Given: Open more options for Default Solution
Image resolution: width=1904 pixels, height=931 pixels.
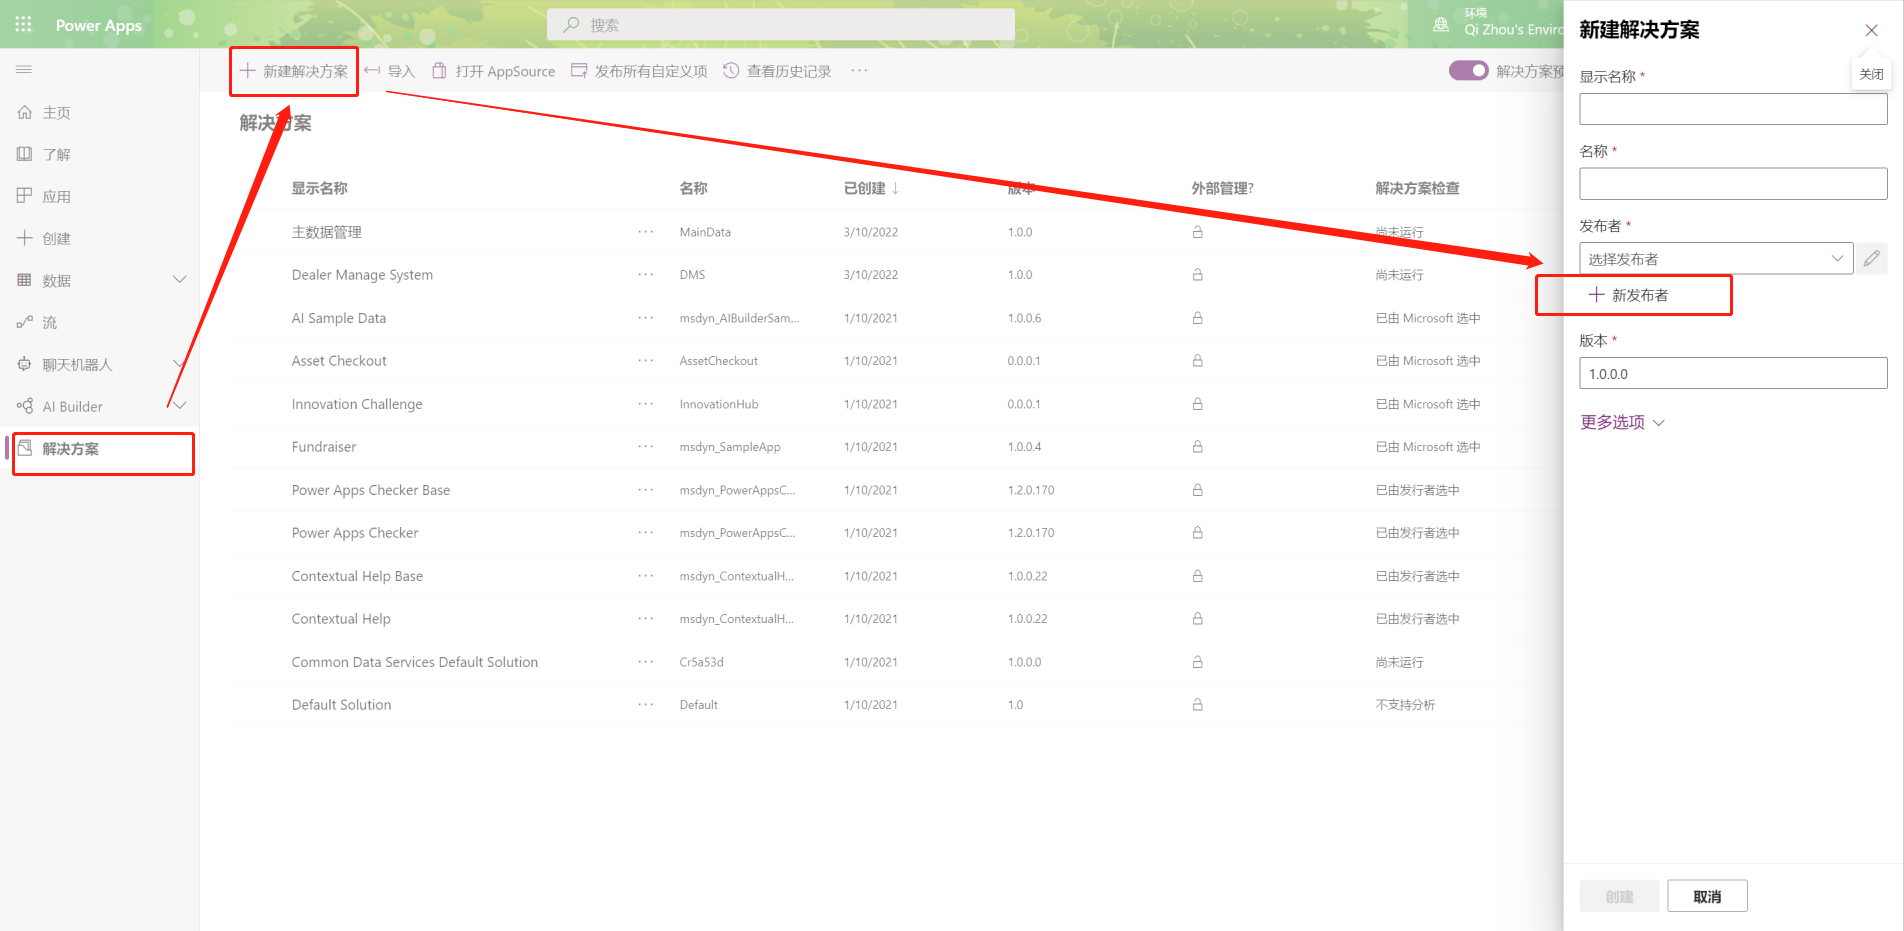Looking at the screenshot, I should 646,705.
